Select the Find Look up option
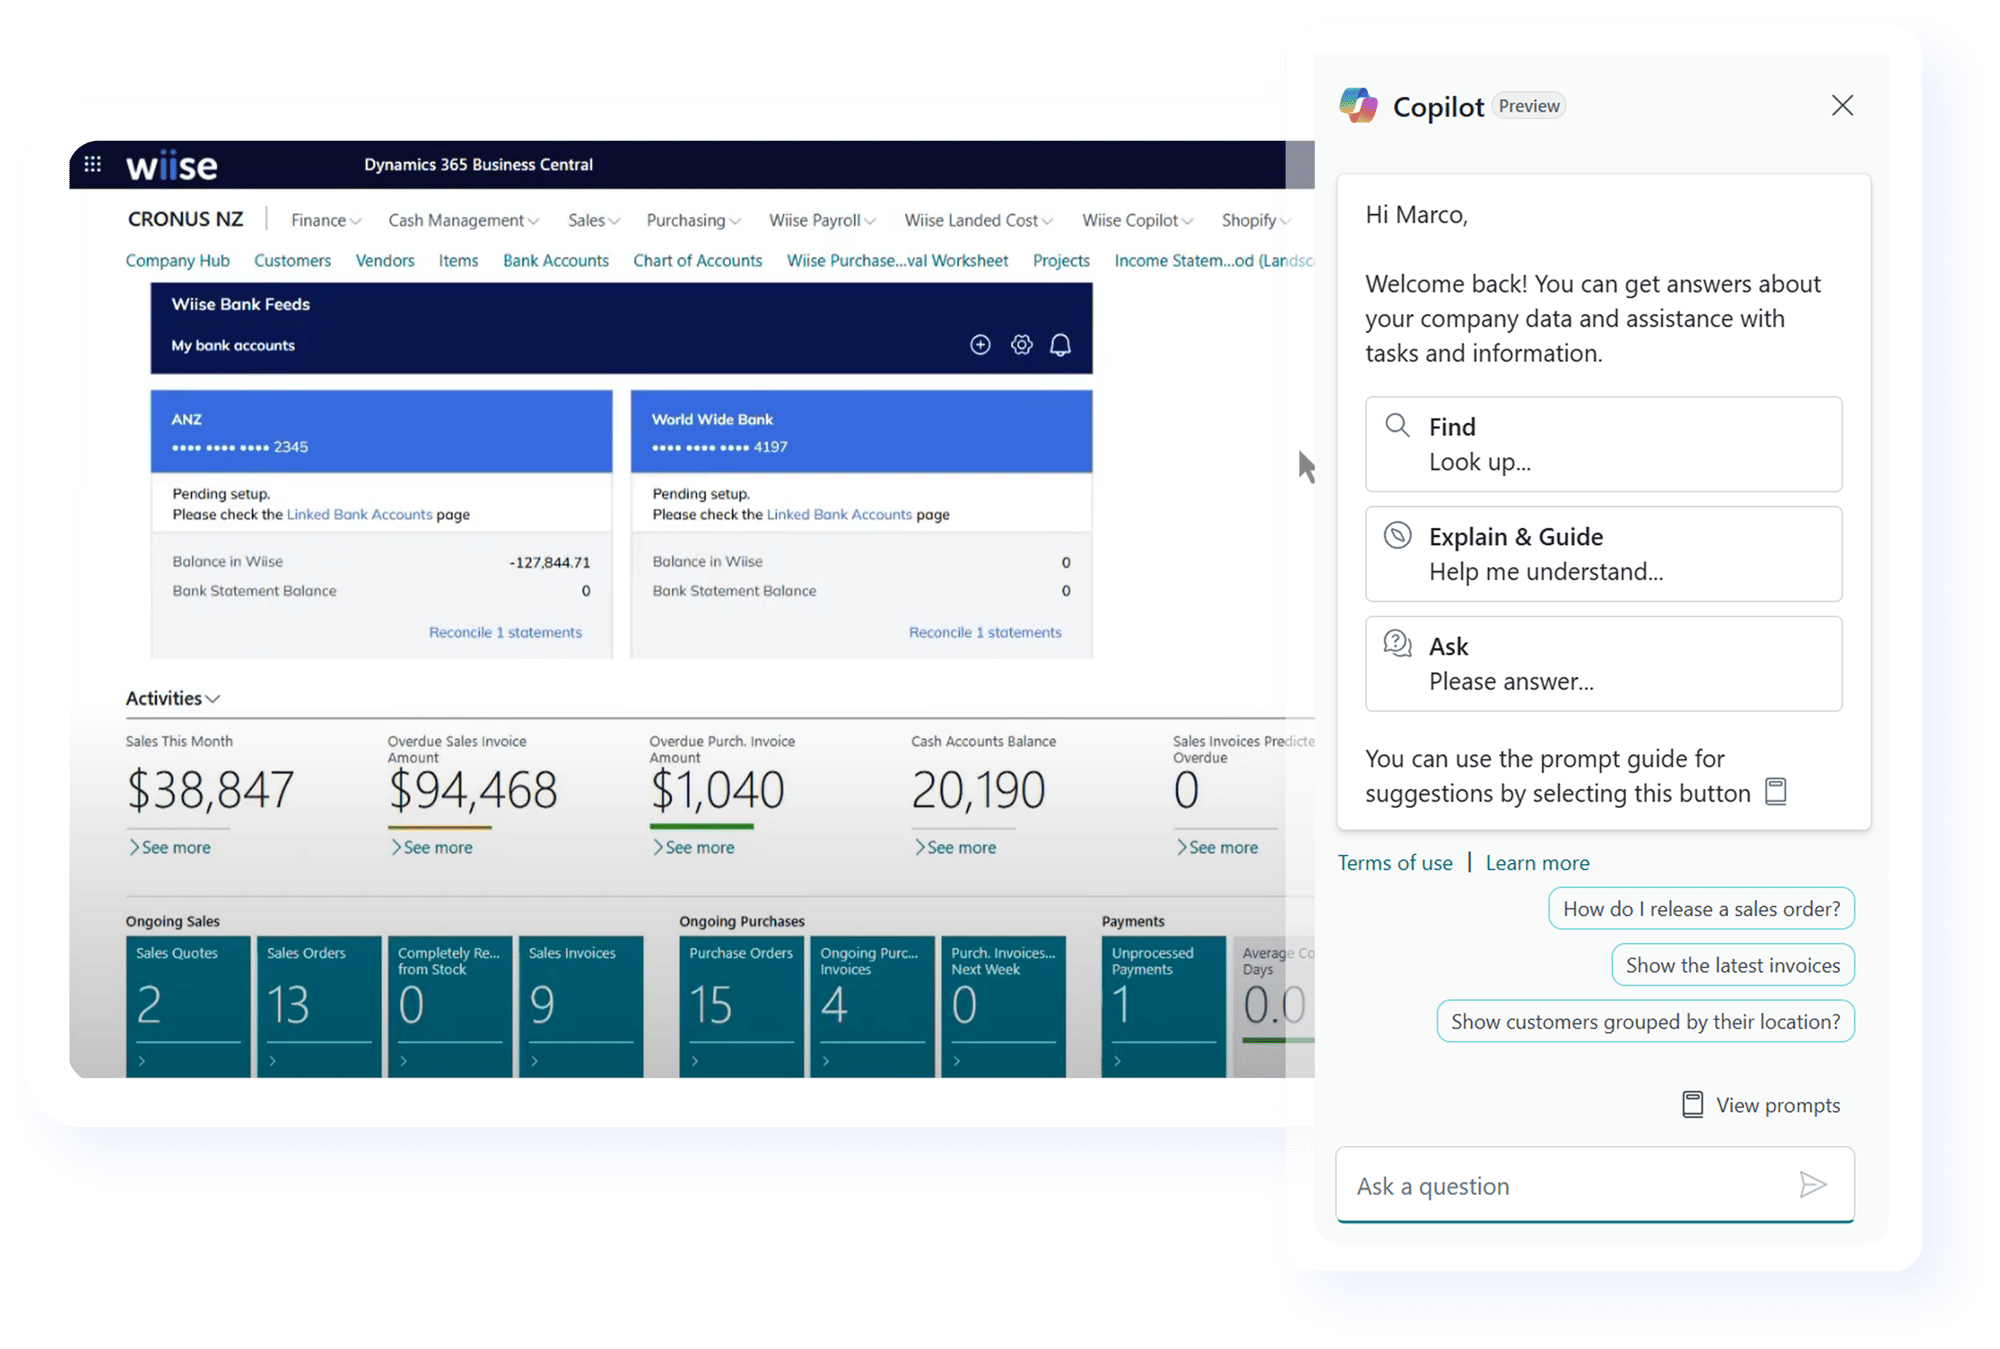Viewport: 2000px width, 1349px height. click(1603, 444)
